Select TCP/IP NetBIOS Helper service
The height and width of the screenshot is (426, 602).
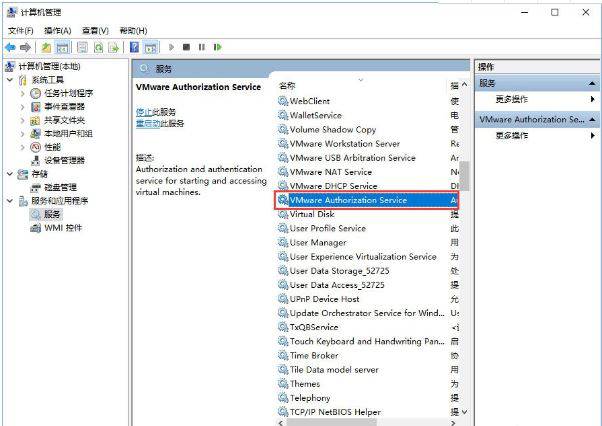pyautogui.click(x=367, y=412)
